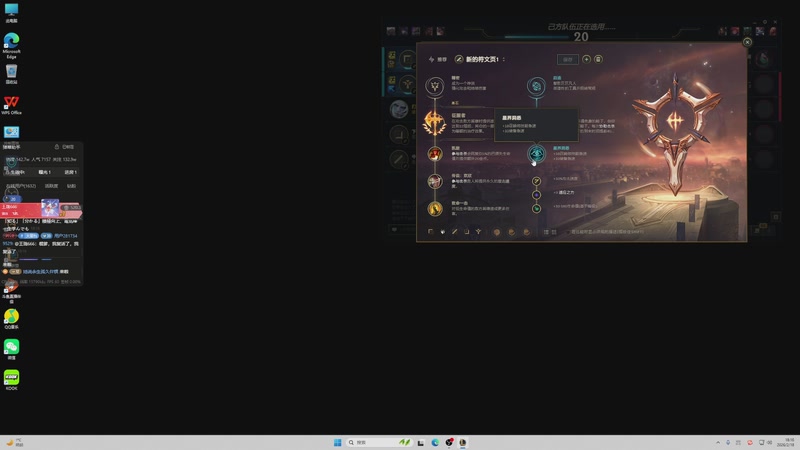Open Task View on the taskbar
This screenshot has width=800, height=450.
pyautogui.click(x=420, y=442)
